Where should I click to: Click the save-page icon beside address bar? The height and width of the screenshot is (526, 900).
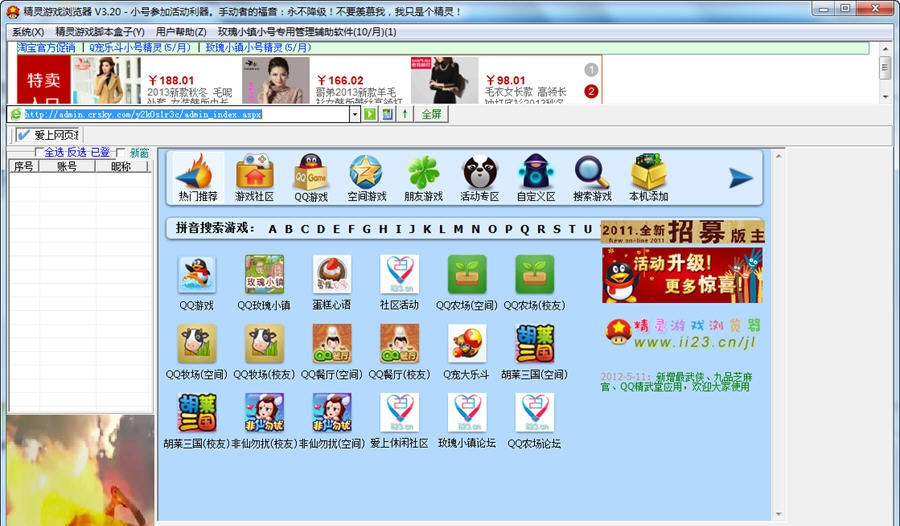(387, 114)
